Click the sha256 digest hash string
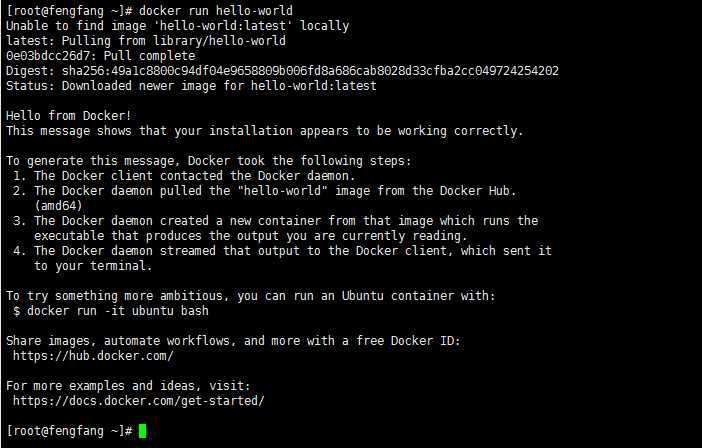 (x=310, y=71)
